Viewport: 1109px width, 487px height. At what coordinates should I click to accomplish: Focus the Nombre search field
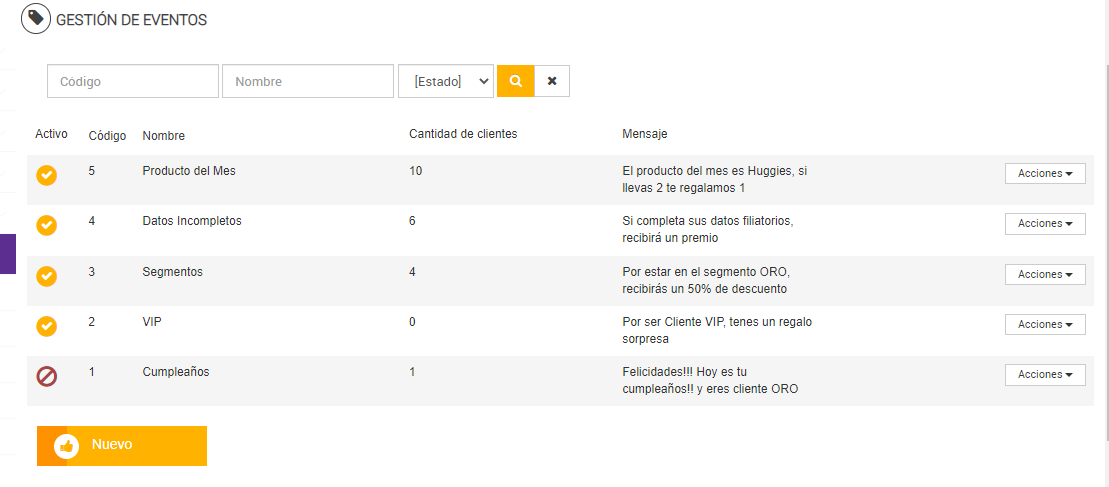(x=308, y=81)
